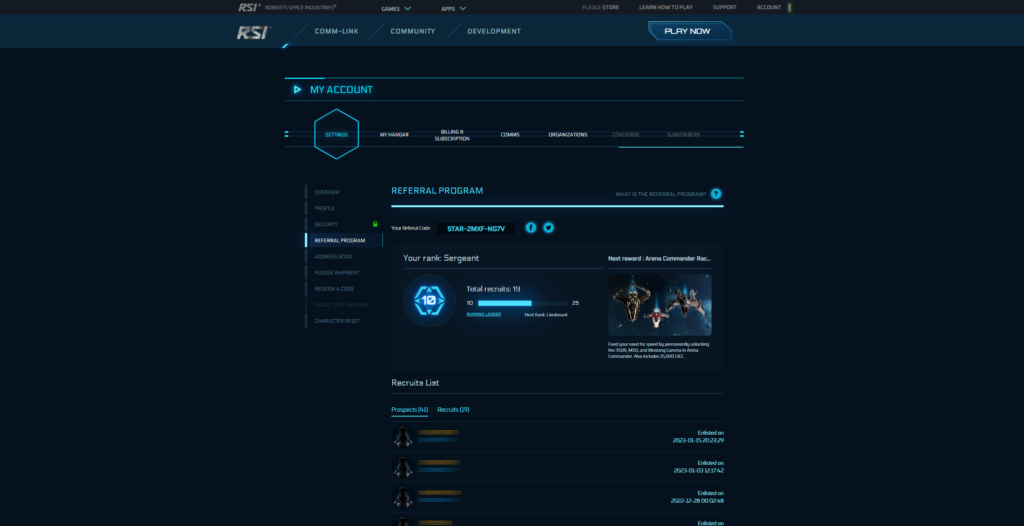The width and height of the screenshot is (1024, 526).
Task: Click Next Rank: Lieutenant label
Action: coord(546,314)
